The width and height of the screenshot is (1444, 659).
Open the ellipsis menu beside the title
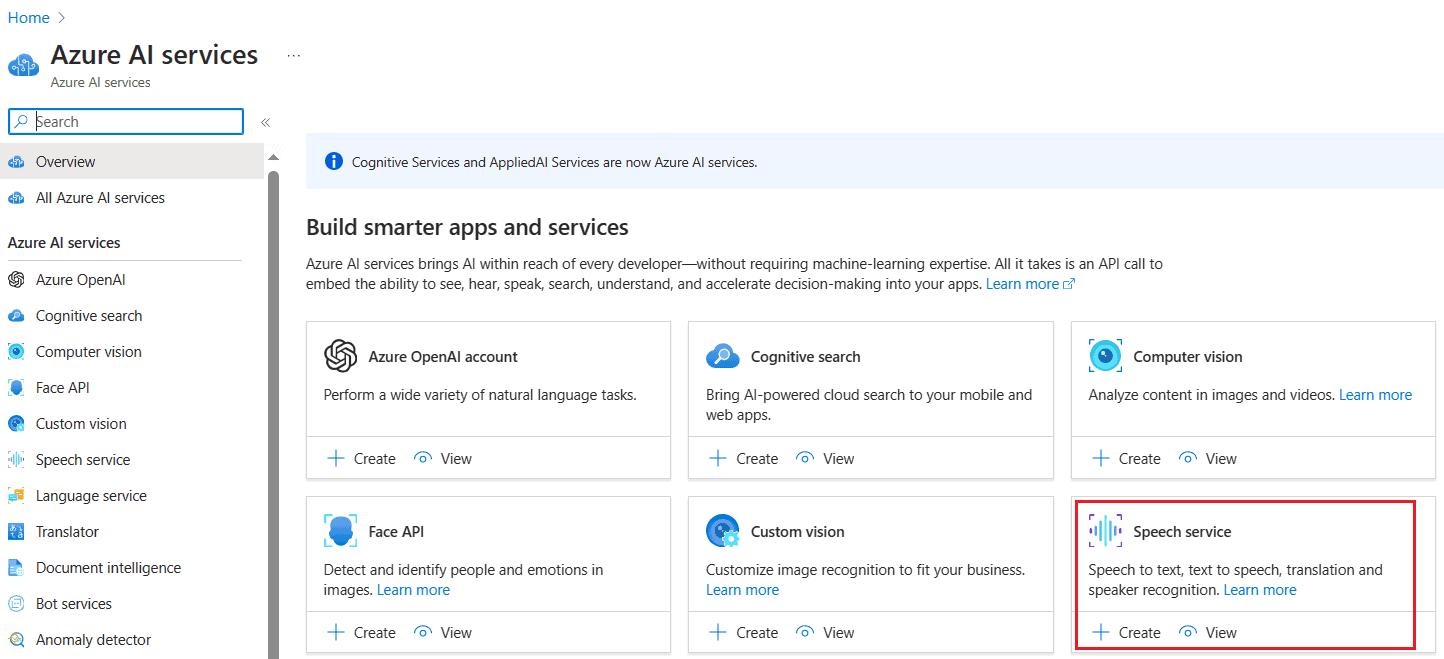click(x=293, y=56)
